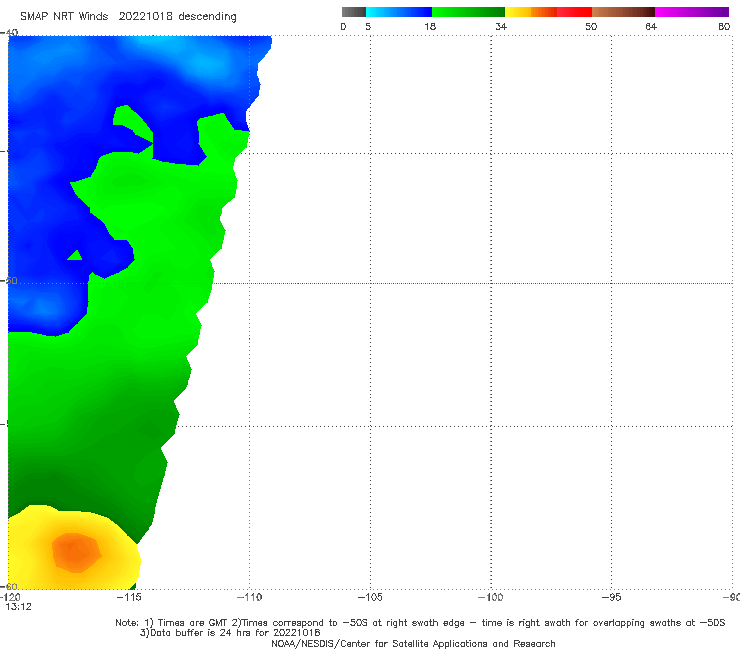This screenshot has height=650, width=740.
Task: Click the magenta-purple segment of the color bar
Action: click(692, 12)
